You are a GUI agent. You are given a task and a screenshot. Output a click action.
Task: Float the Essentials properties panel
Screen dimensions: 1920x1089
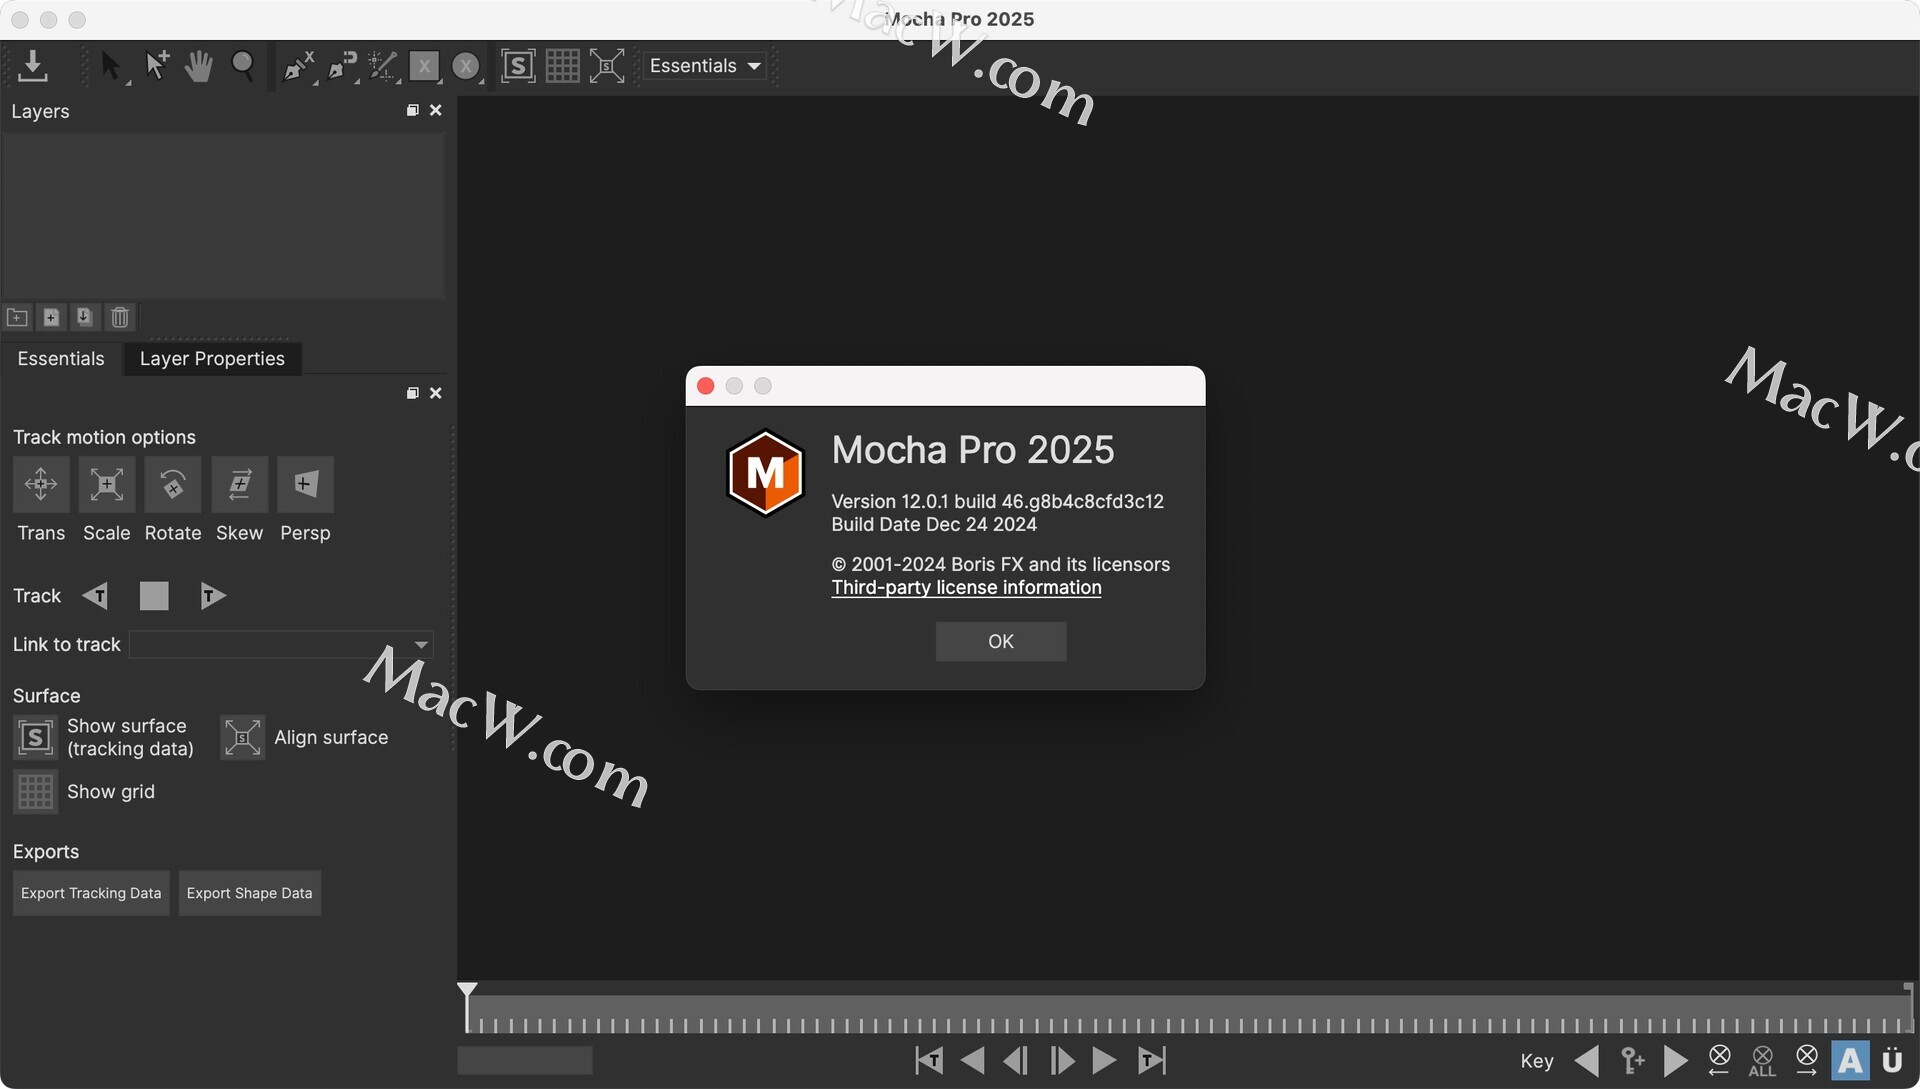coord(413,393)
